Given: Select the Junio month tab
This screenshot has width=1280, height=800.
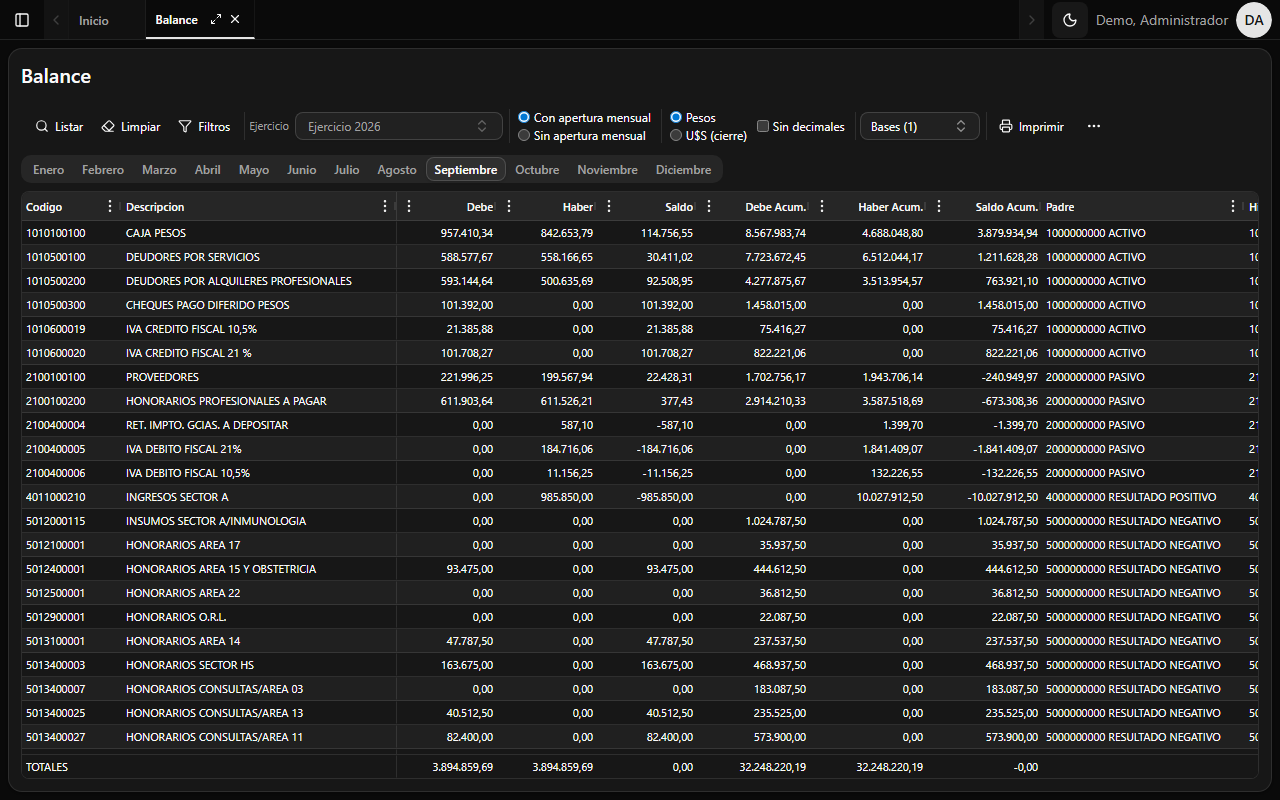Looking at the screenshot, I should pos(302,170).
